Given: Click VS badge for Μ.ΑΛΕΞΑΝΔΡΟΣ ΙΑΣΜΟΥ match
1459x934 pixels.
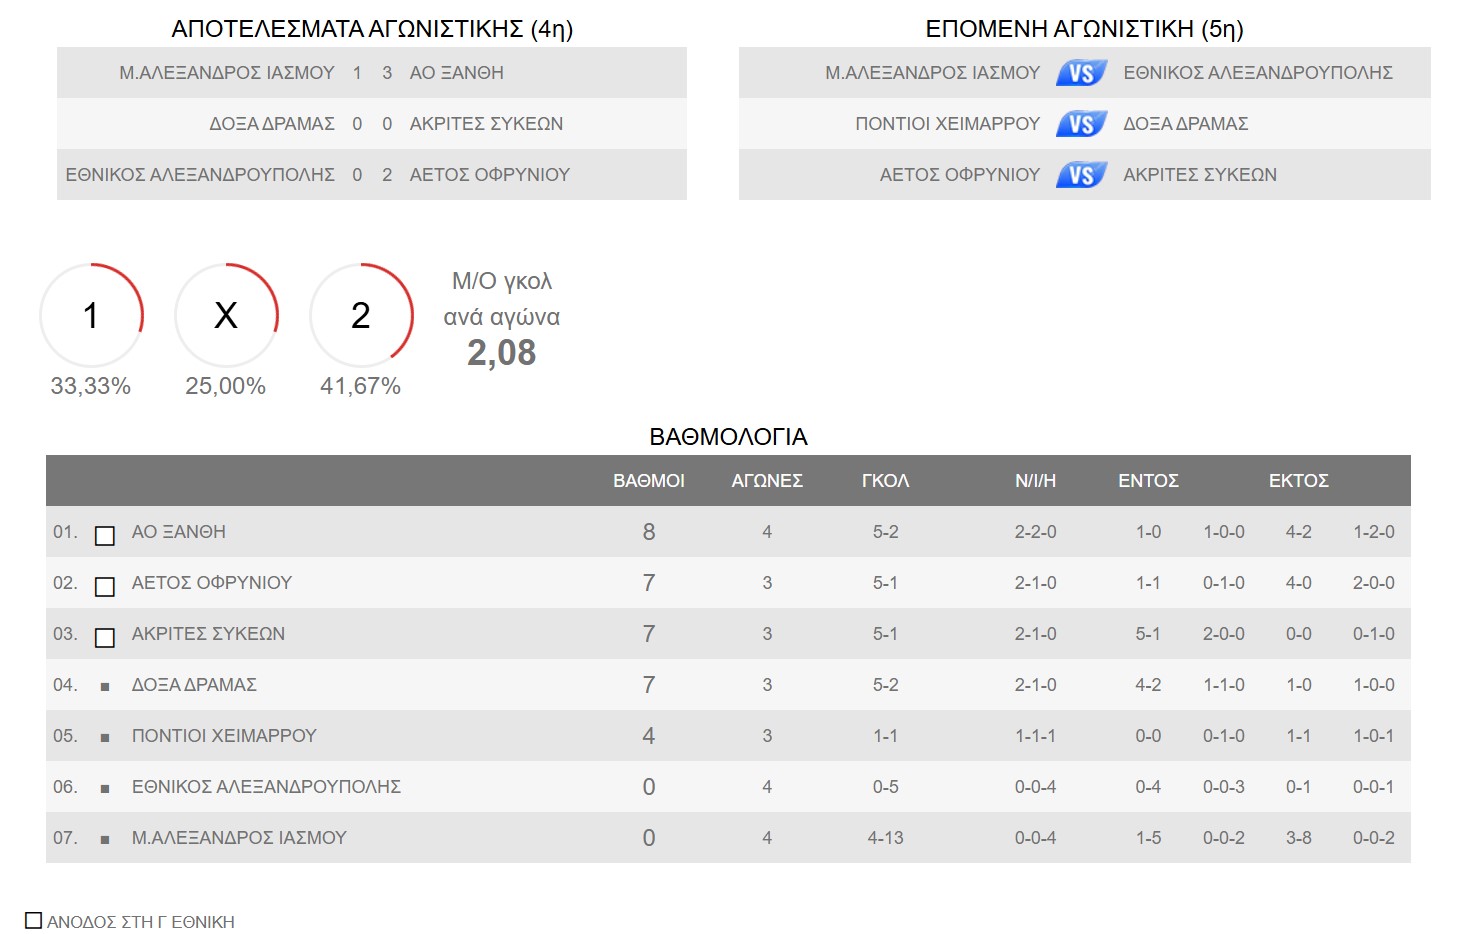Looking at the screenshot, I should tap(1081, 73).
